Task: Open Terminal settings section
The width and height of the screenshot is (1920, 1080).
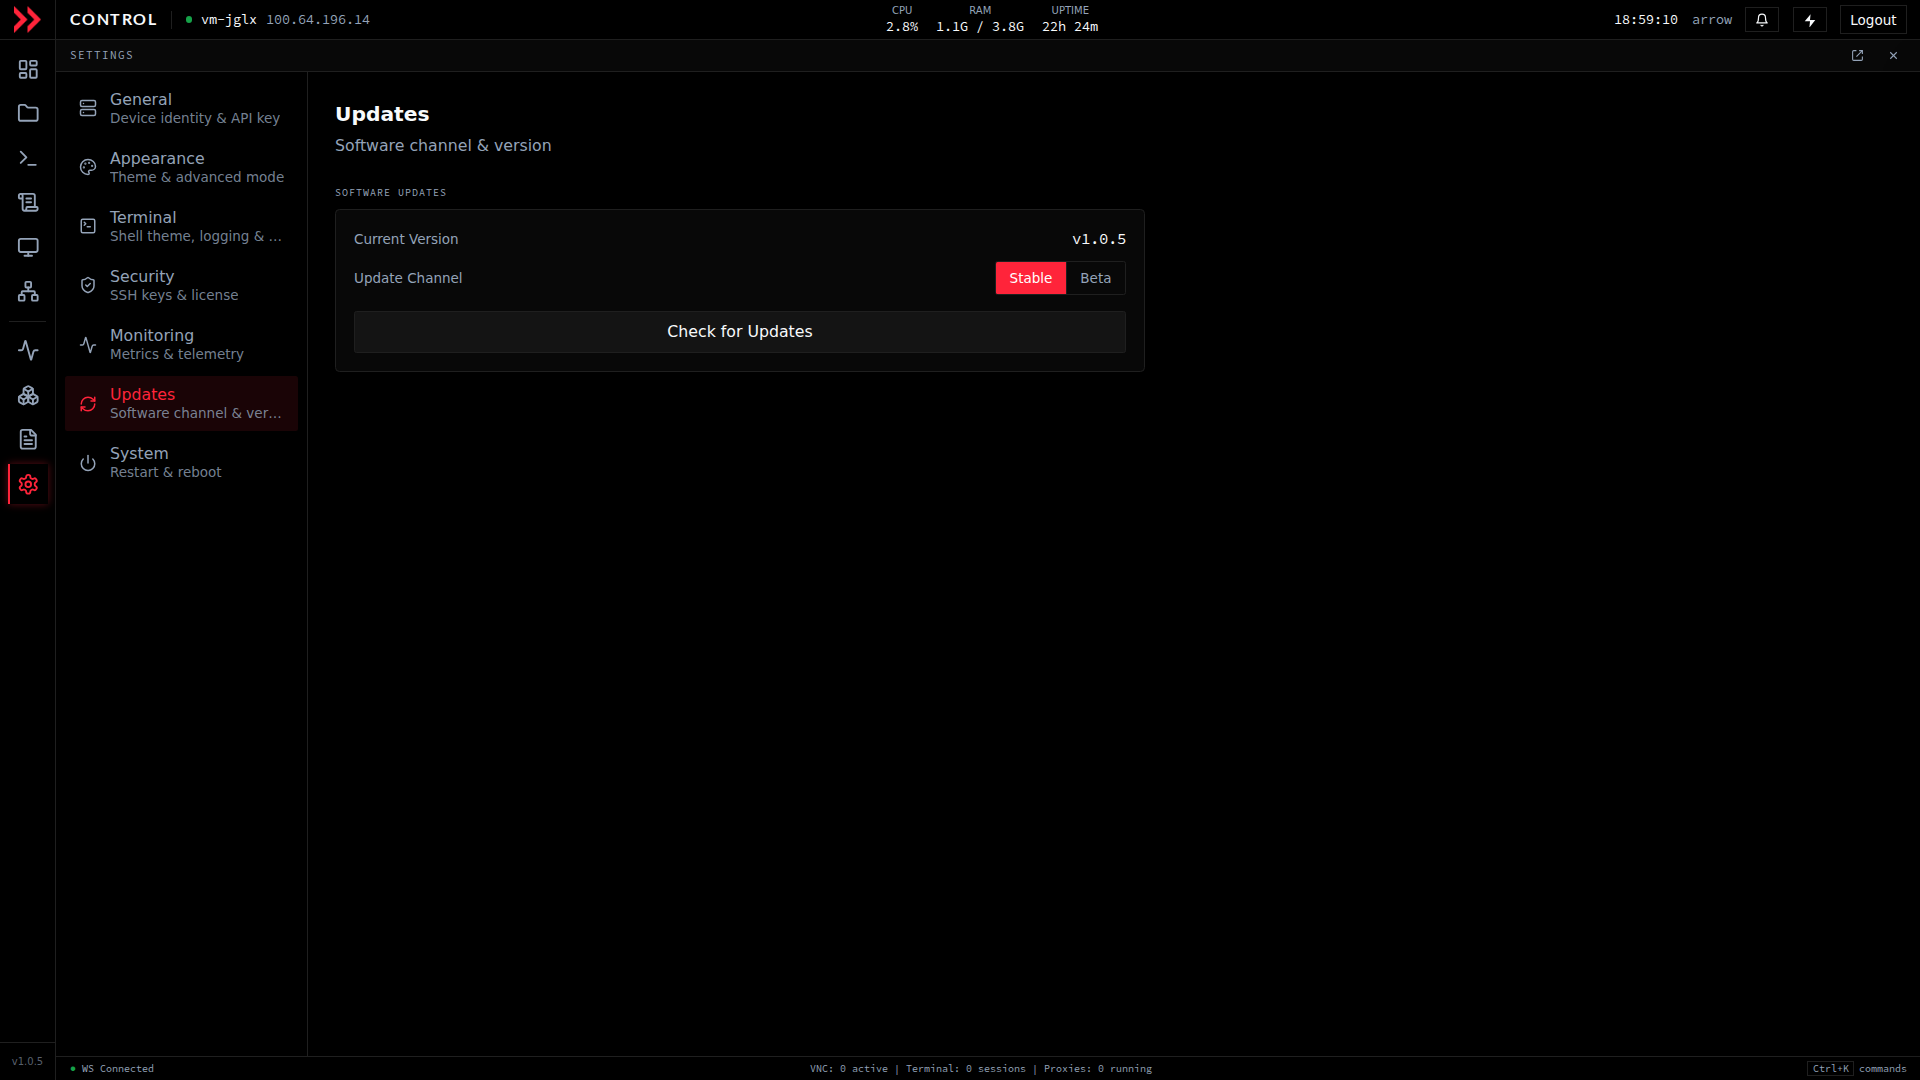Action: point(181,226)
